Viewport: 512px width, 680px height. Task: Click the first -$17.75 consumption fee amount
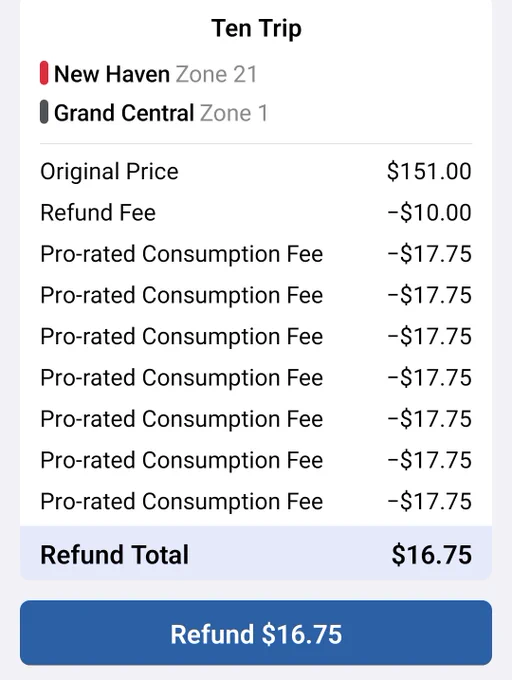click(x=429, y=254)
